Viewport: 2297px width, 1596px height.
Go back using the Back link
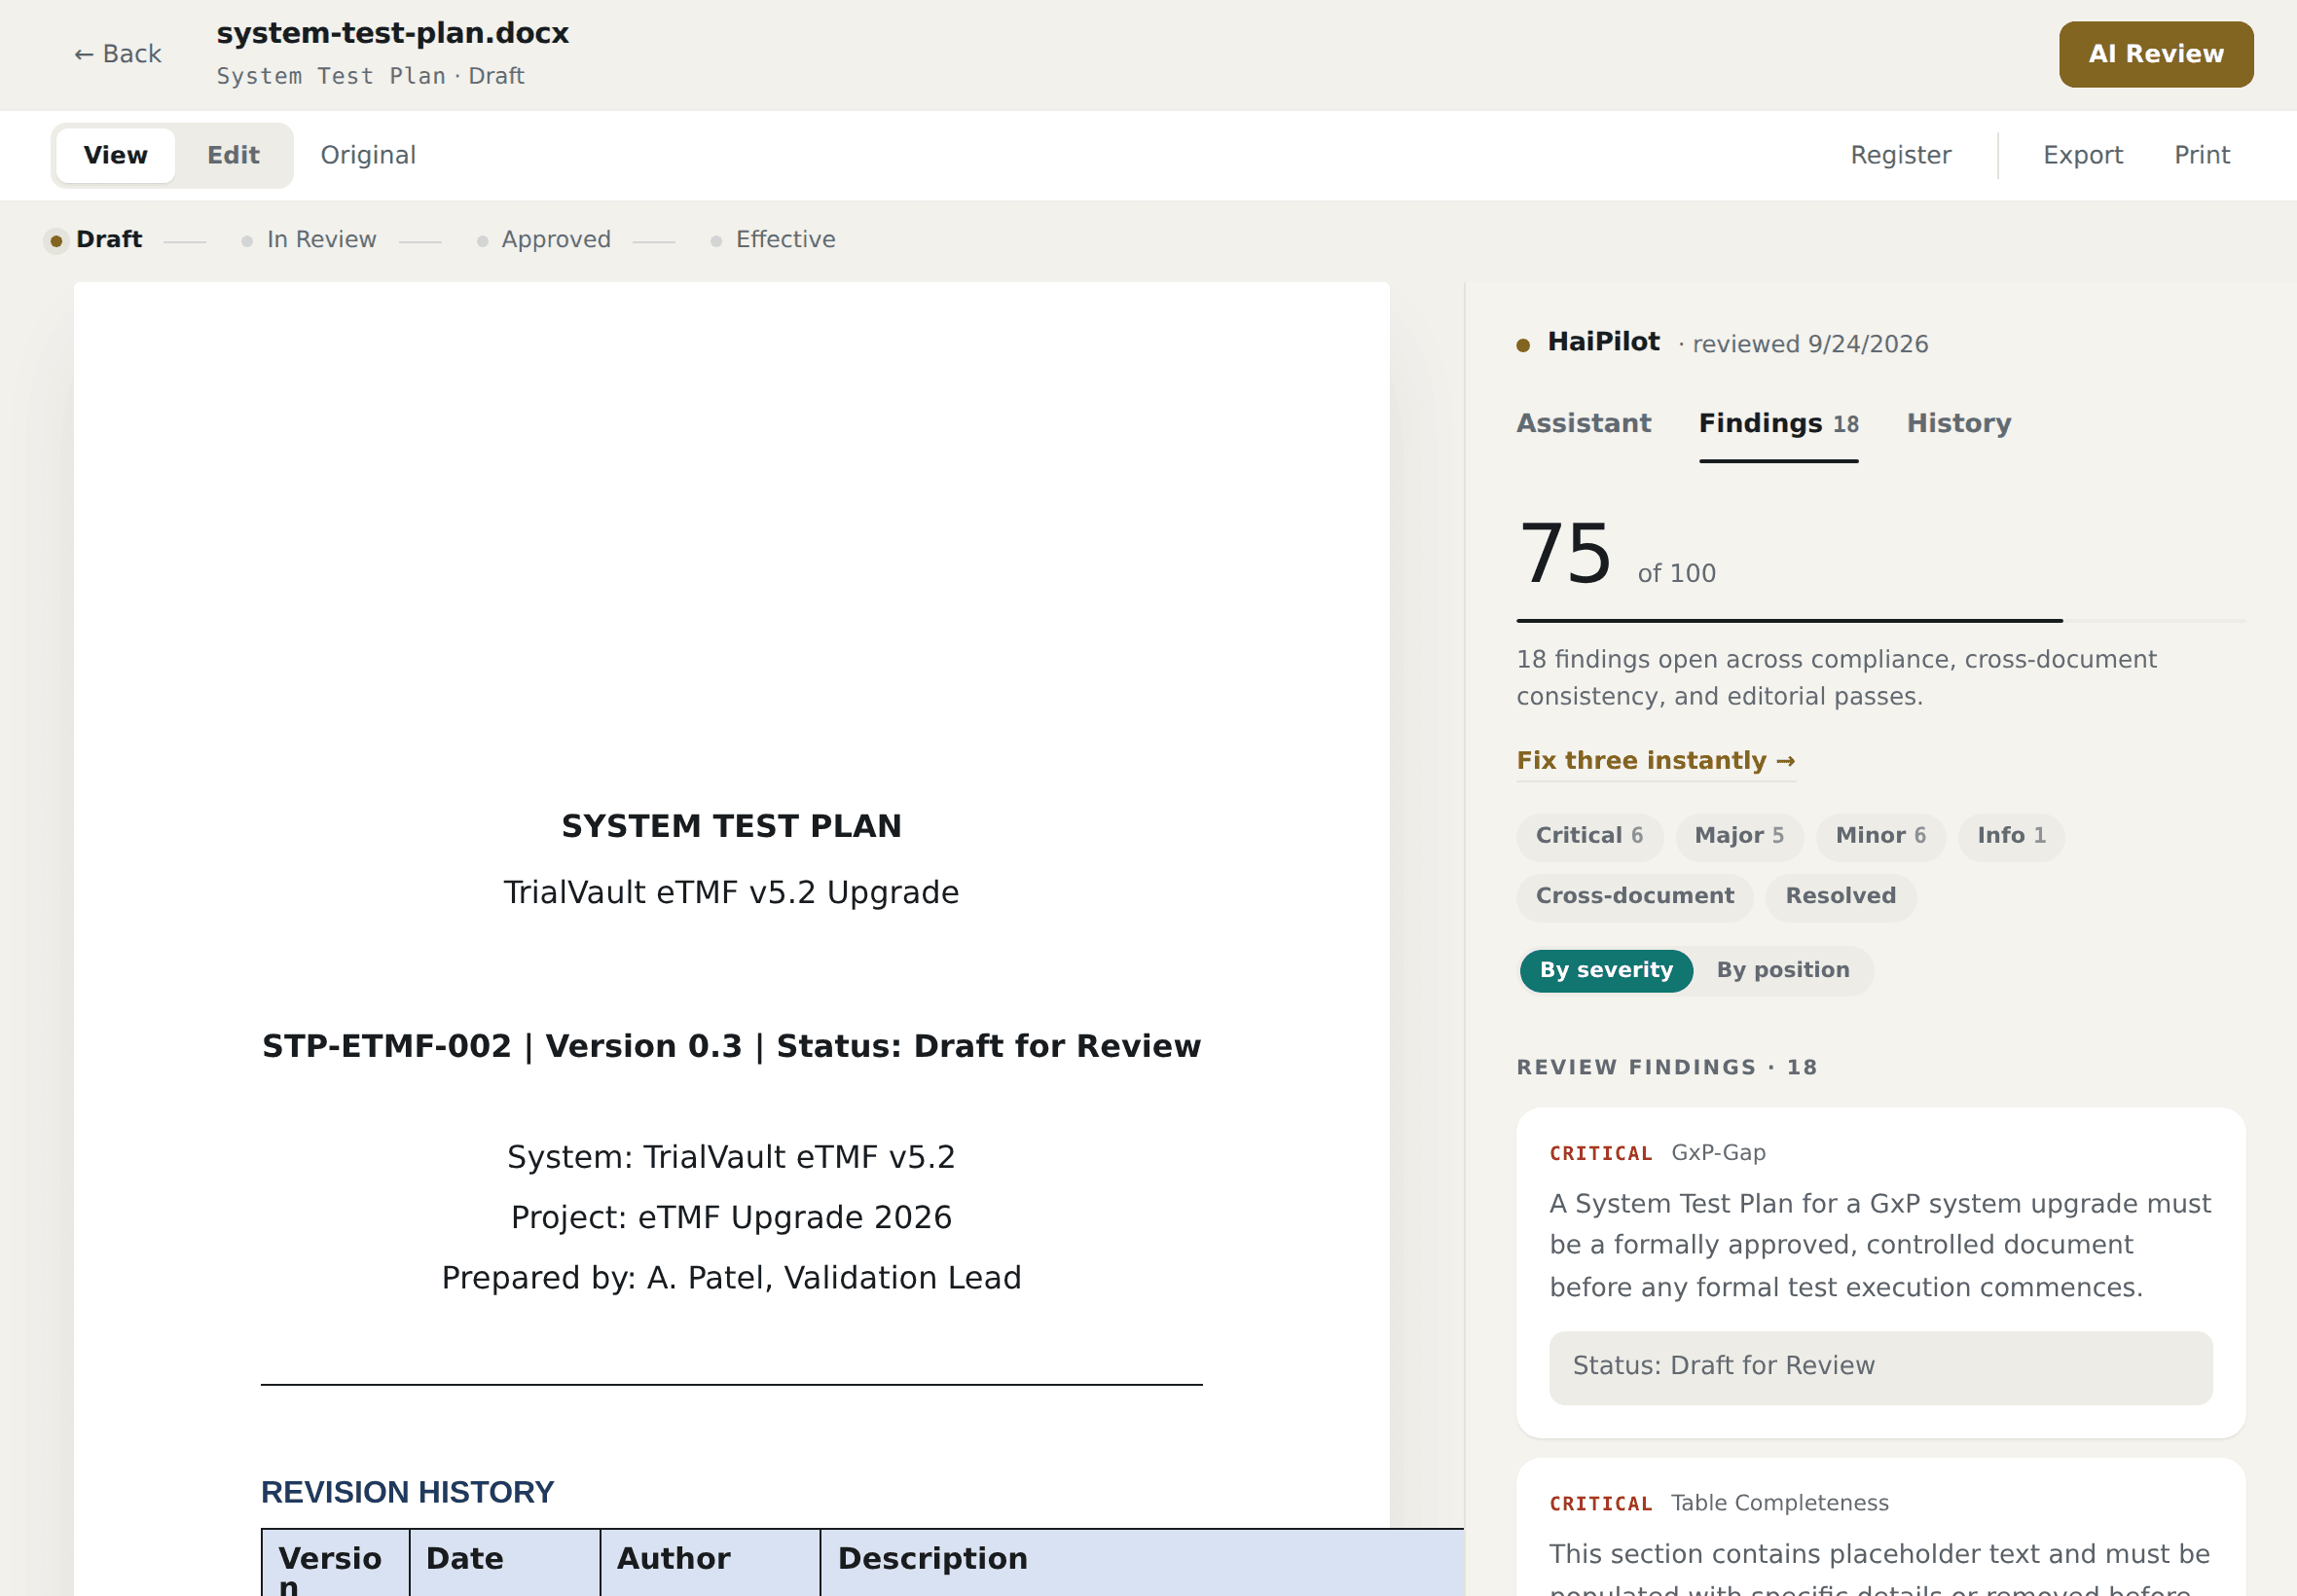117,54
